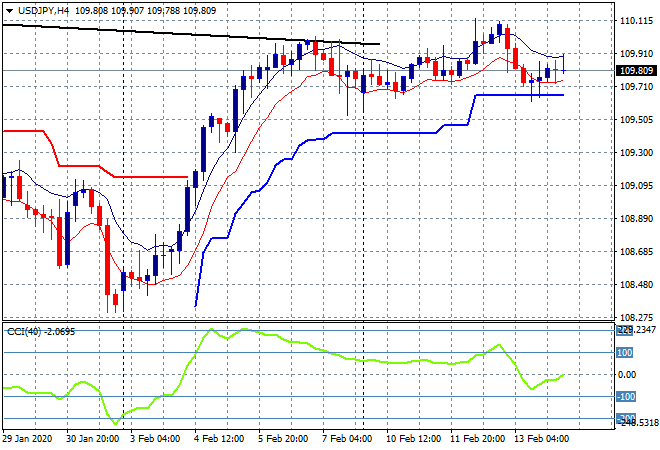660x450 pixels.
Task: Click the 108.275 price axis label
Action: [636, 317]
